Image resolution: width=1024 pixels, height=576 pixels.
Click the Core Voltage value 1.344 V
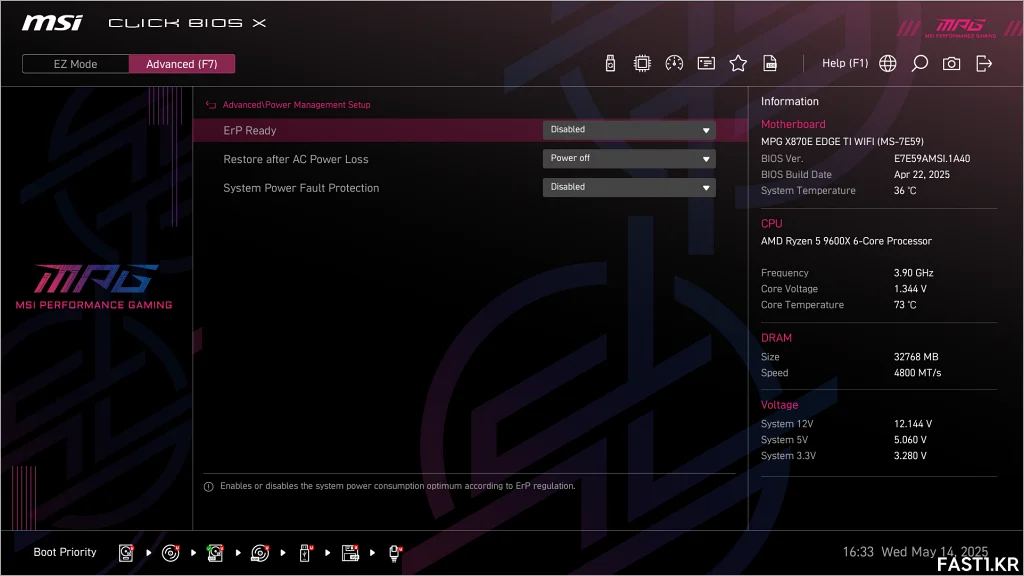click(910, 289)
